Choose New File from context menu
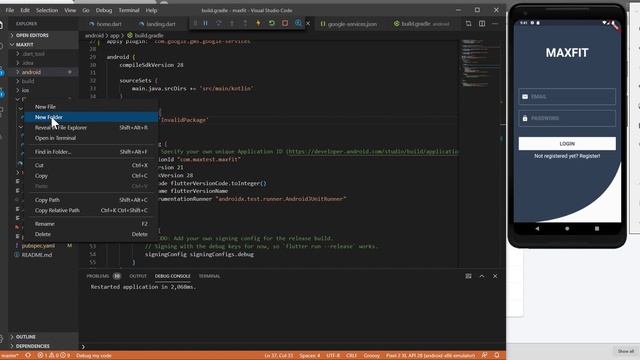 click(x=91, y=107)
